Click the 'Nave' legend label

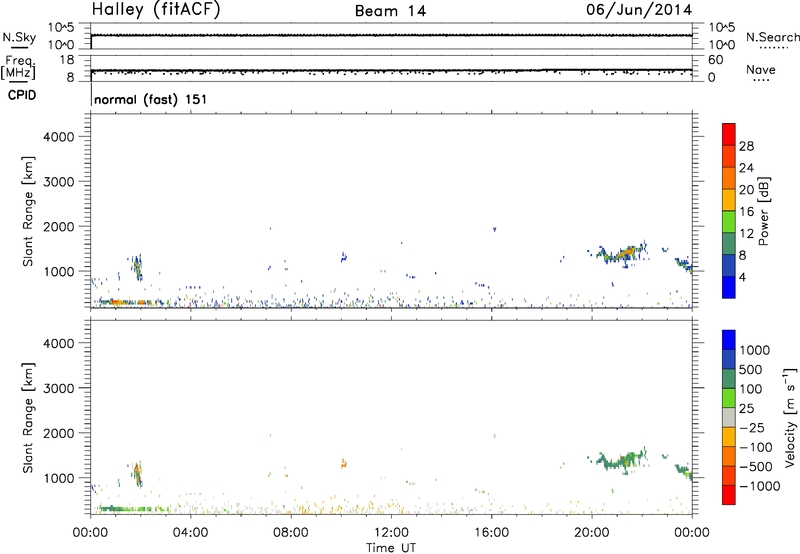coord(761,69)
